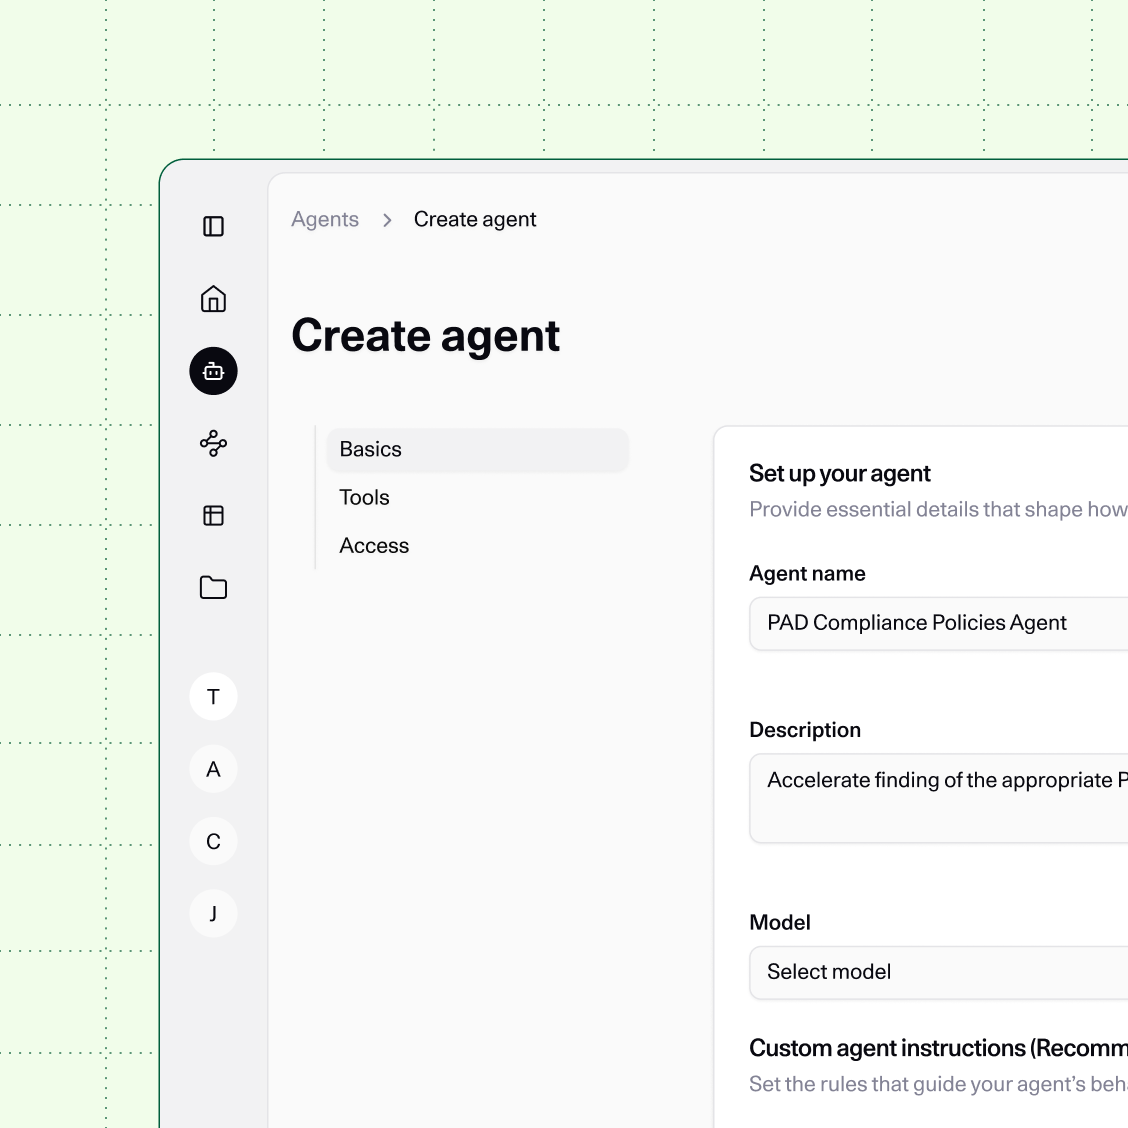Open the workflows node icon
Viewport: 1128px width, 1128px height.
coord(213,443)
